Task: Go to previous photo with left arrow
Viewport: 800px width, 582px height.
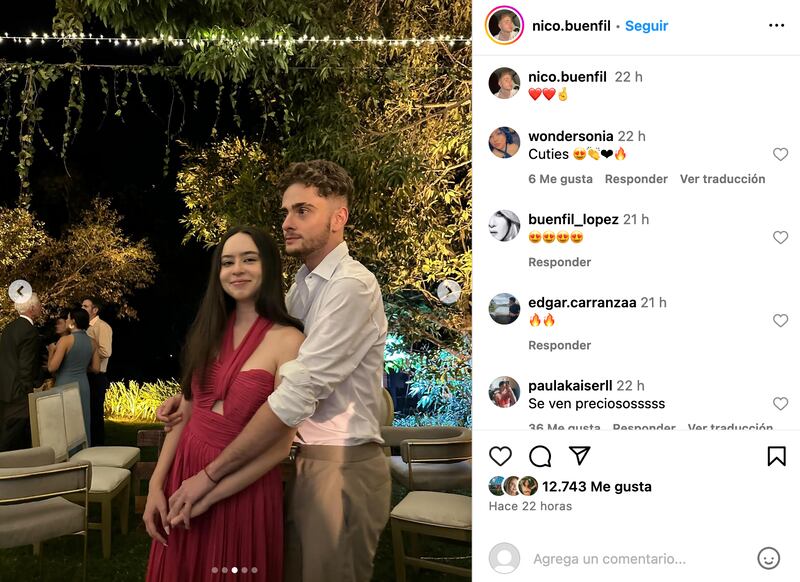Action: tap(20, 292)
